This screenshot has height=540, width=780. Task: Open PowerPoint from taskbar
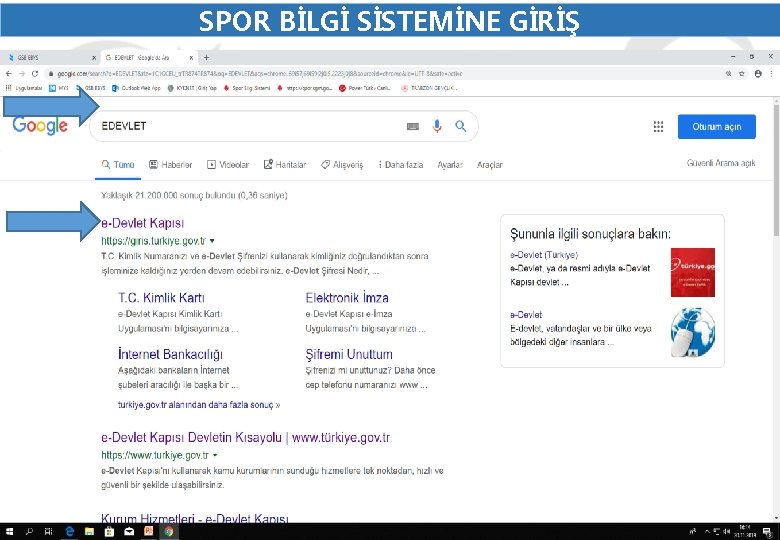coord(149,531)
